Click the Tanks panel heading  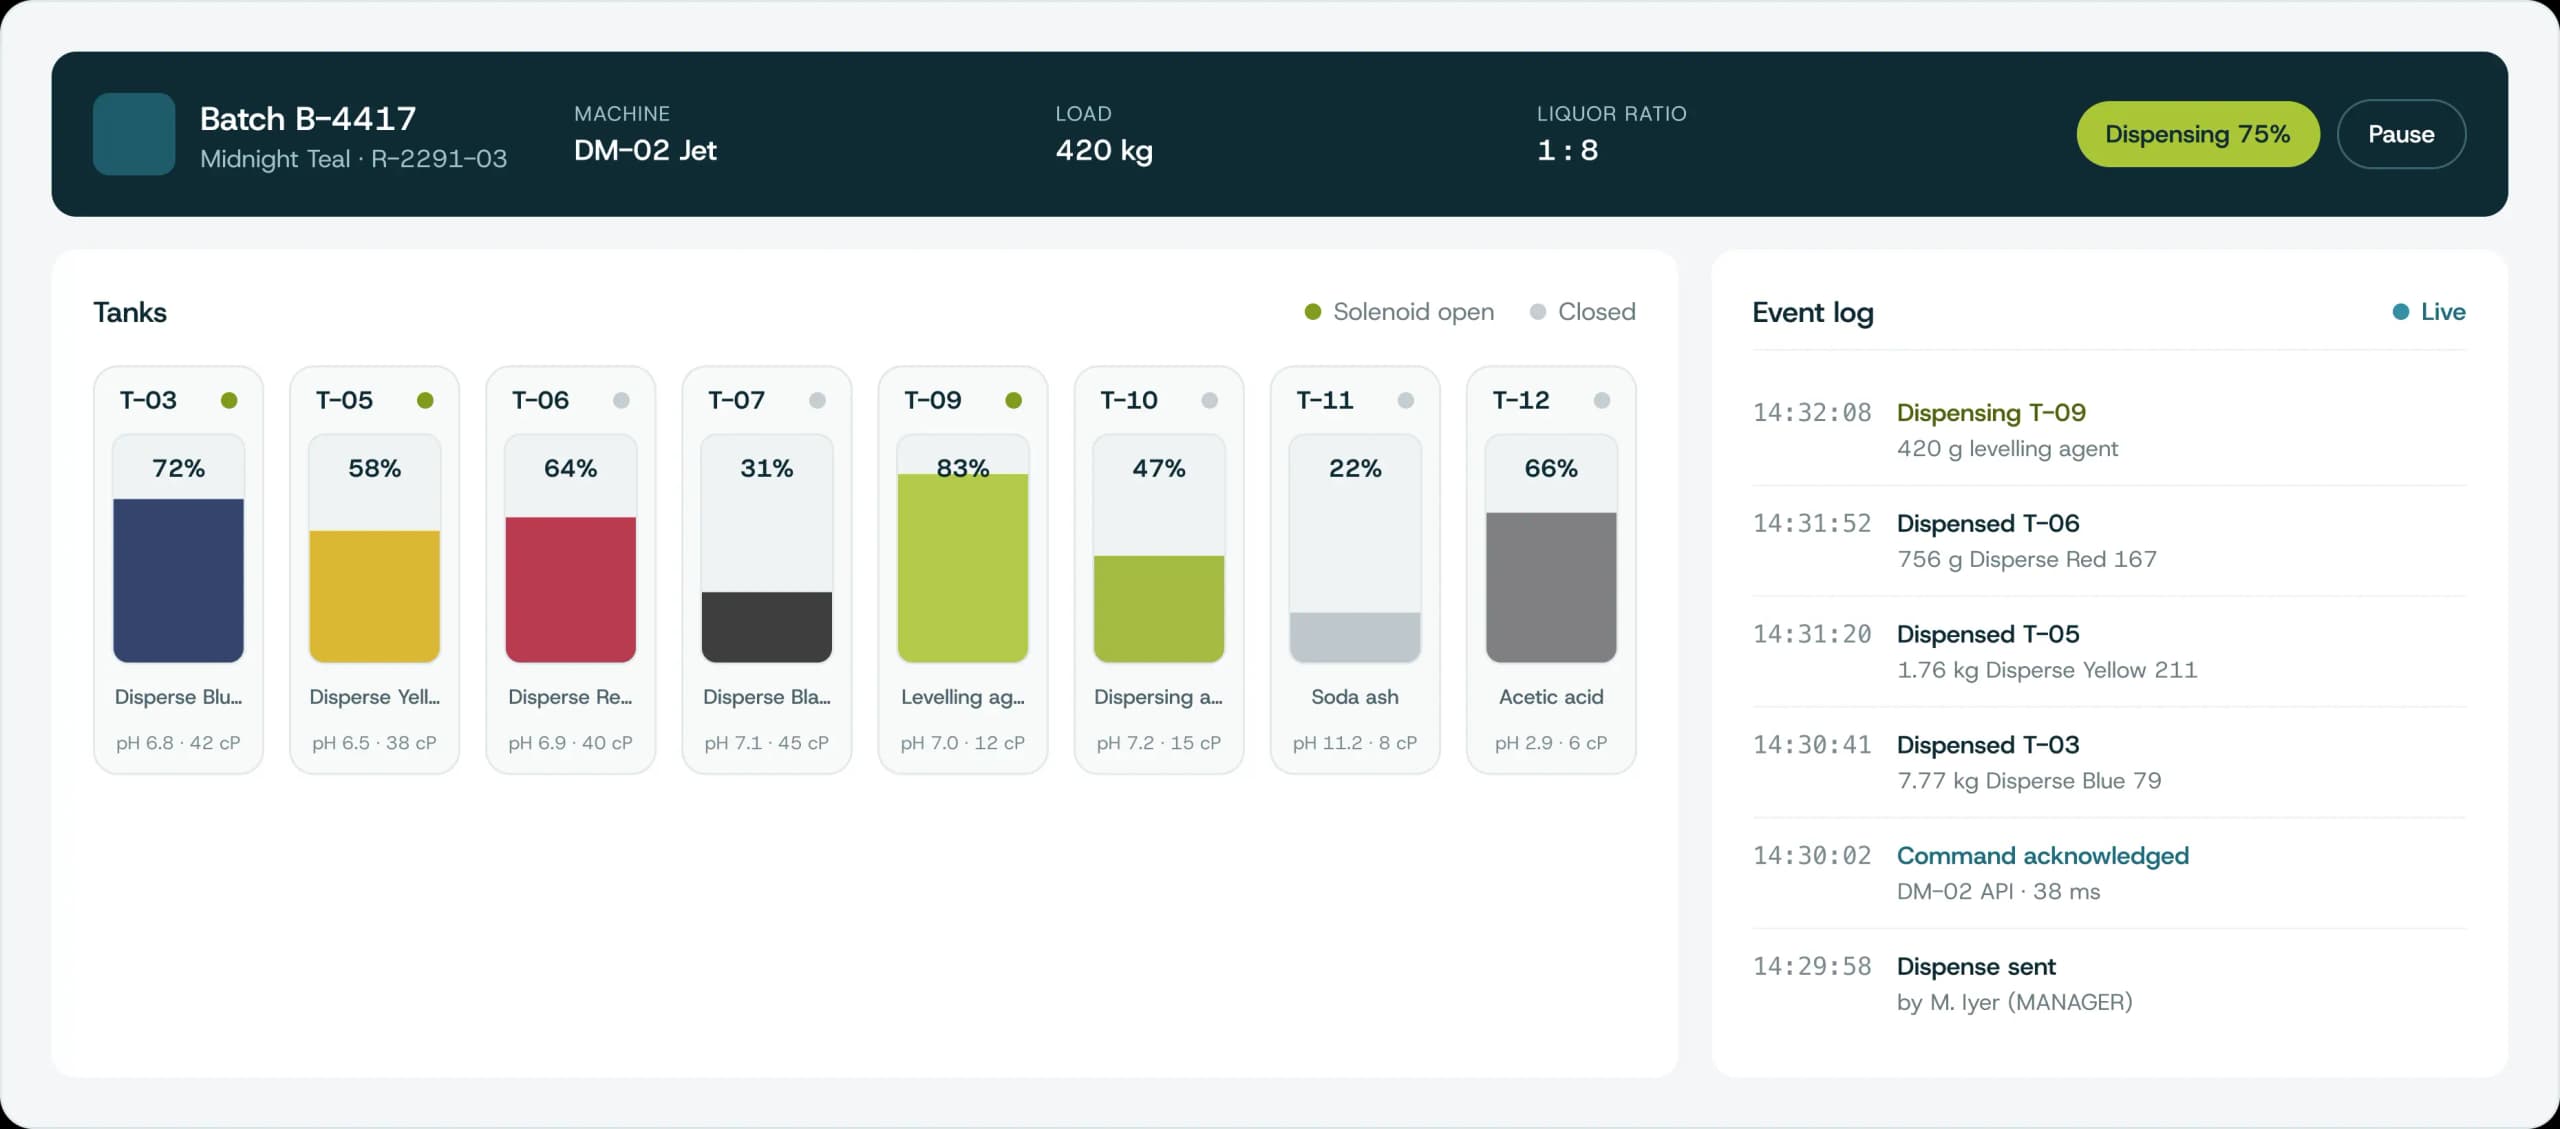(130, 312)
